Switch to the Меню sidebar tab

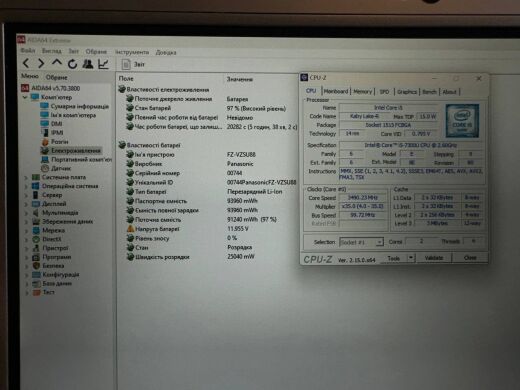pos(30,76)
